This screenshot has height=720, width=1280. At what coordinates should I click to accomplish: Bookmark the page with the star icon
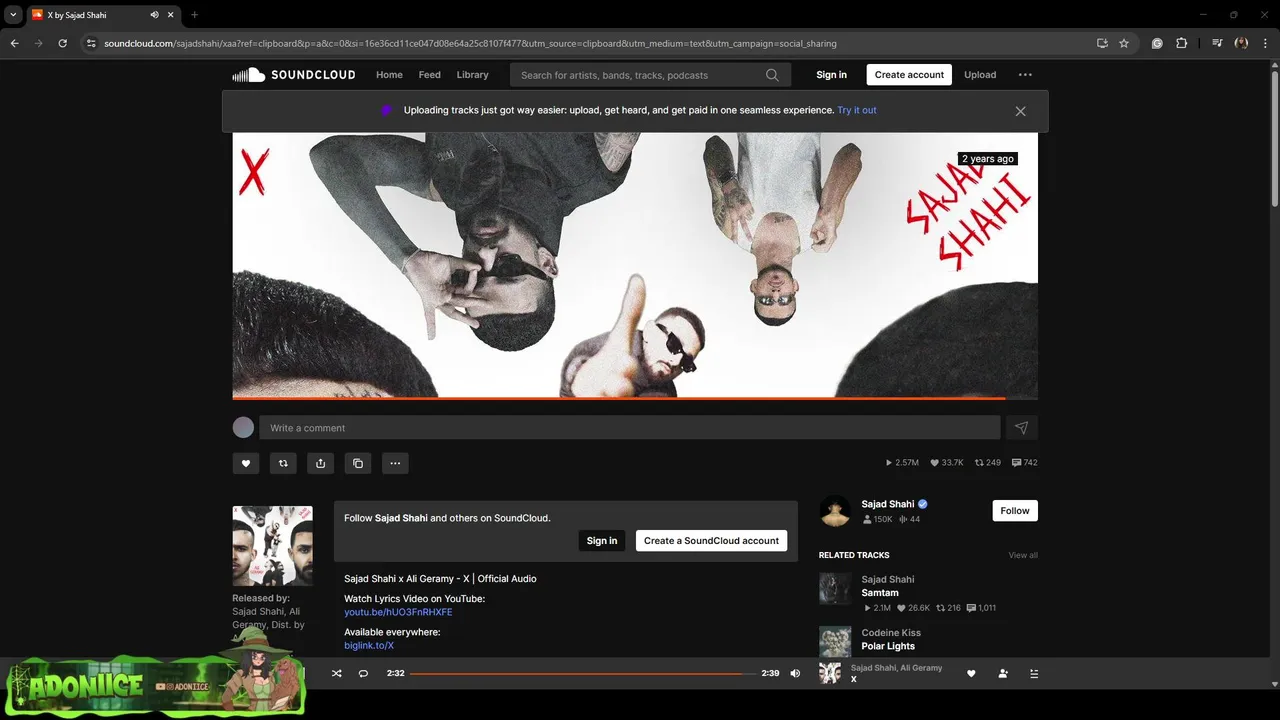[1124, 43]
